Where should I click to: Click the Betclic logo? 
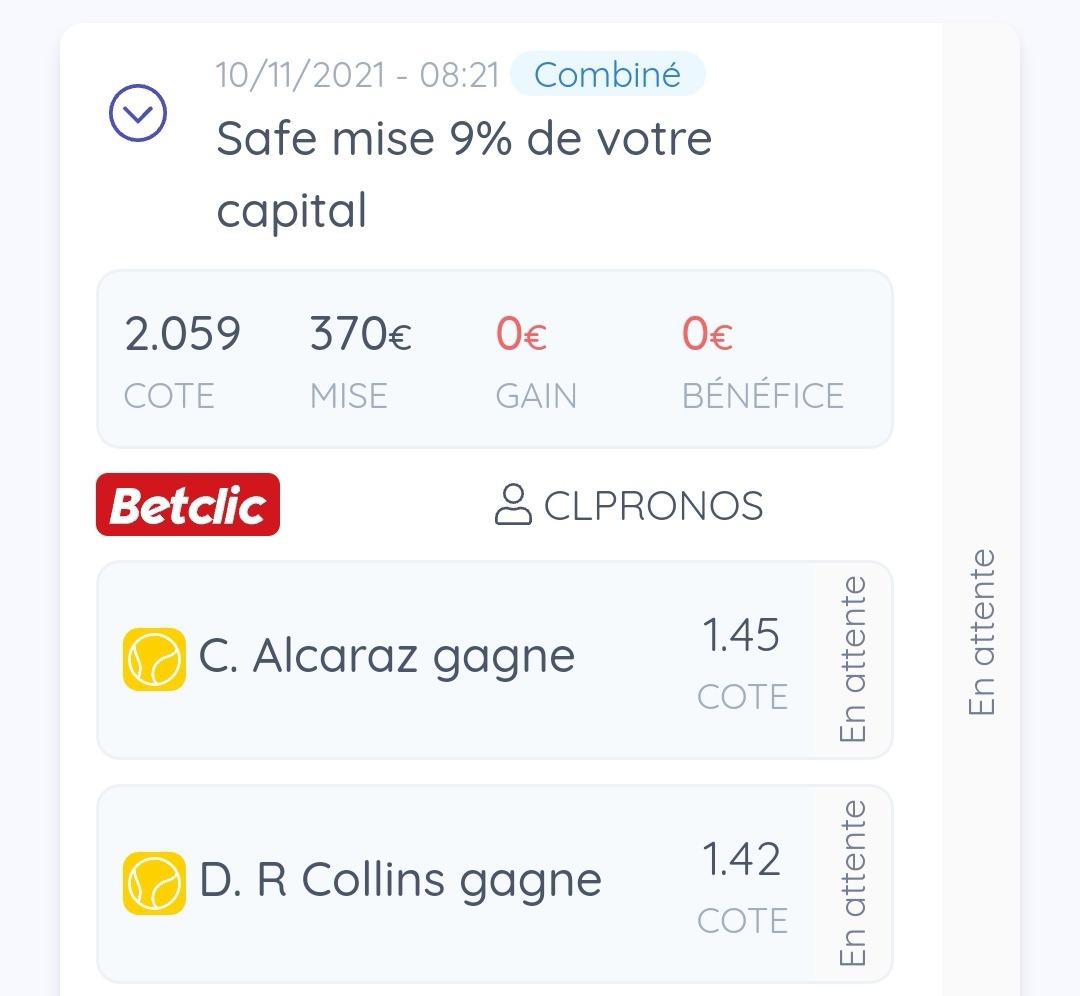tap(188, 505)
